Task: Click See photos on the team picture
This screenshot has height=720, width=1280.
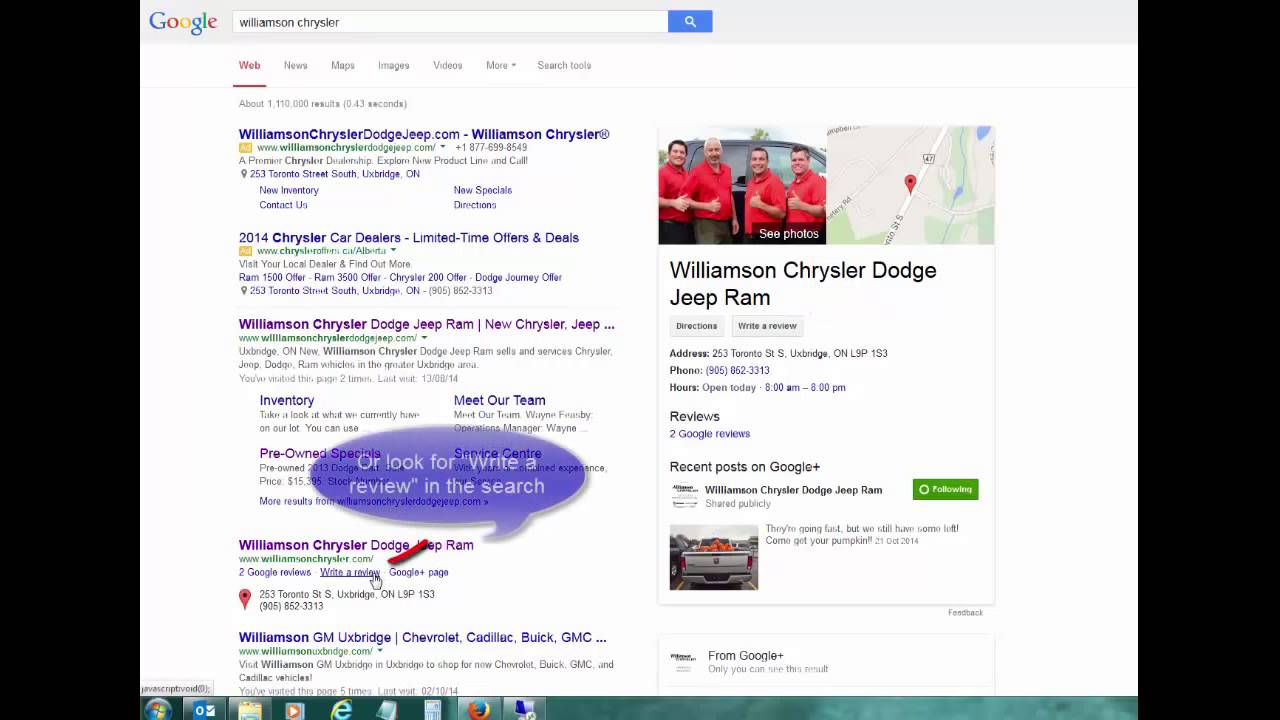Action: coord(789,234)
